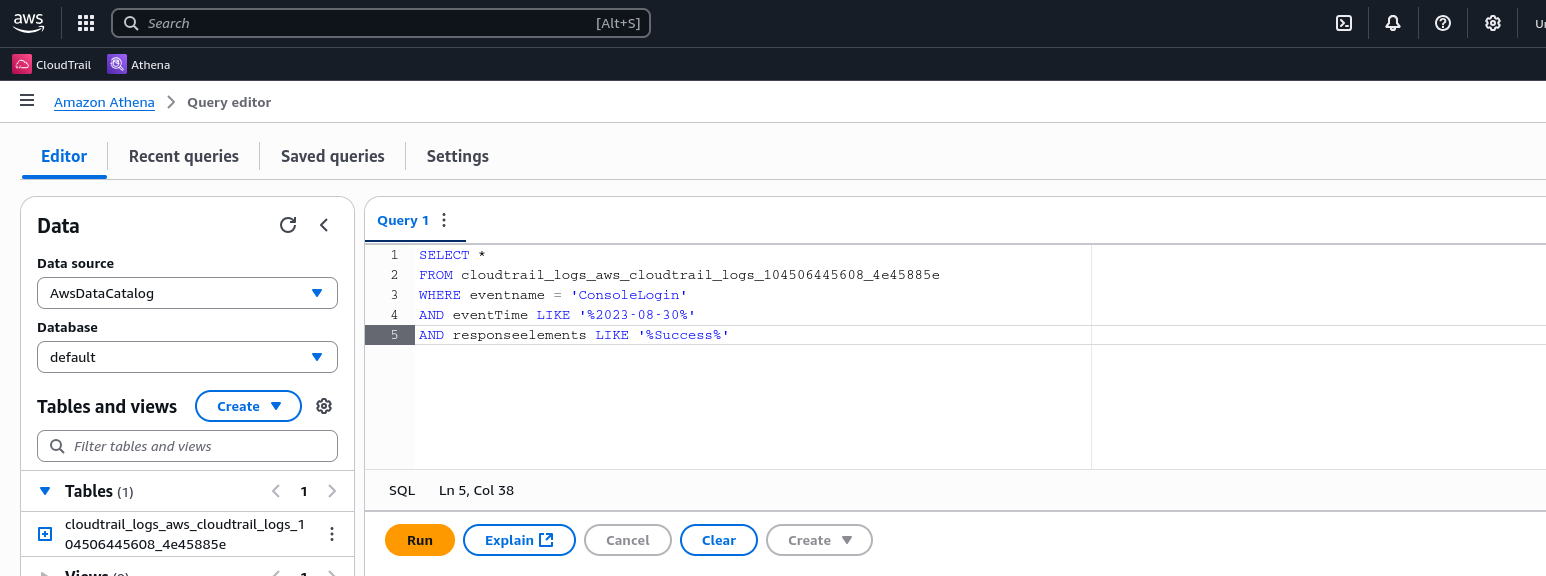
Task: Go to the next Tables page arrow
Action: point(332,491)
